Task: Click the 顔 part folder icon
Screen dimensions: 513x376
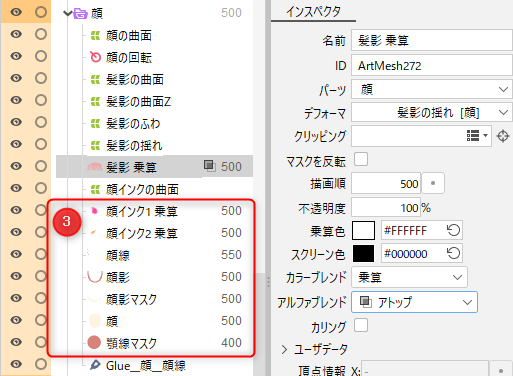Action: coord(80,13)
